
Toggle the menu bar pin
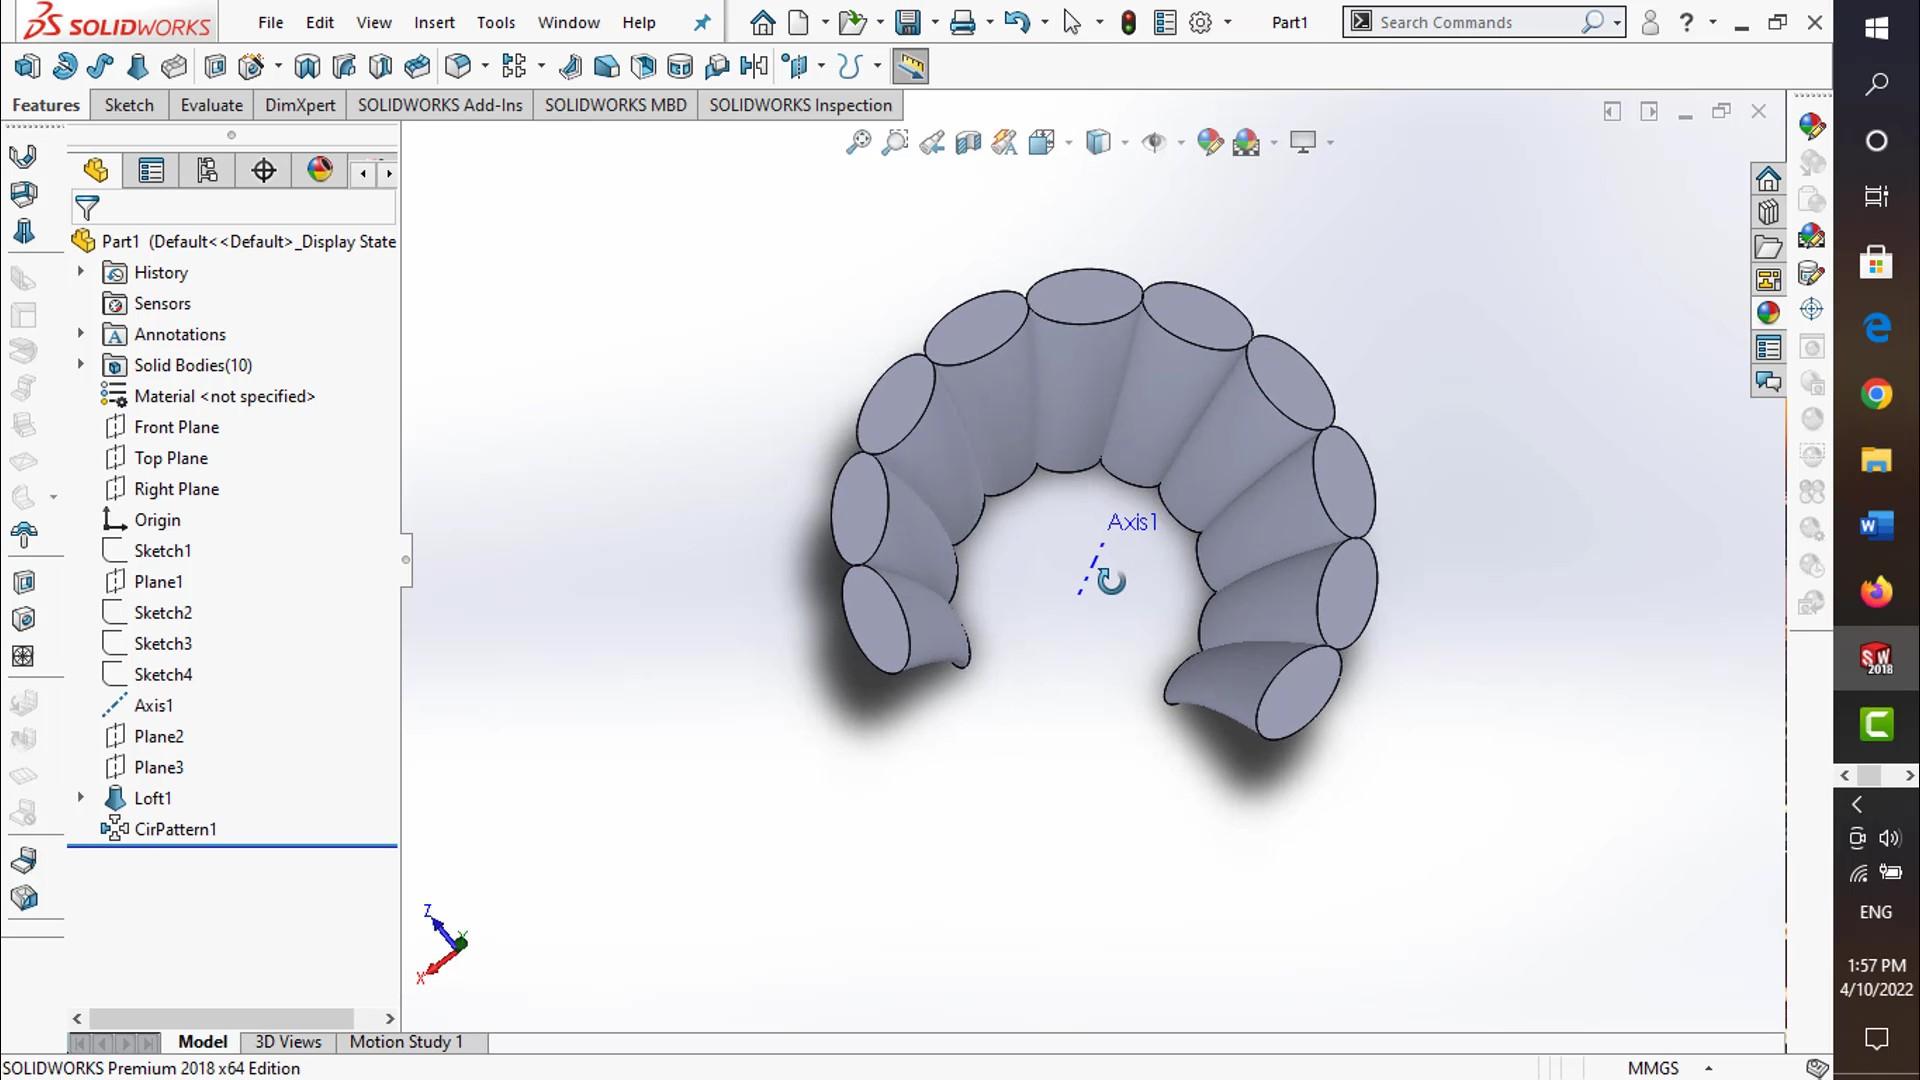702,22
